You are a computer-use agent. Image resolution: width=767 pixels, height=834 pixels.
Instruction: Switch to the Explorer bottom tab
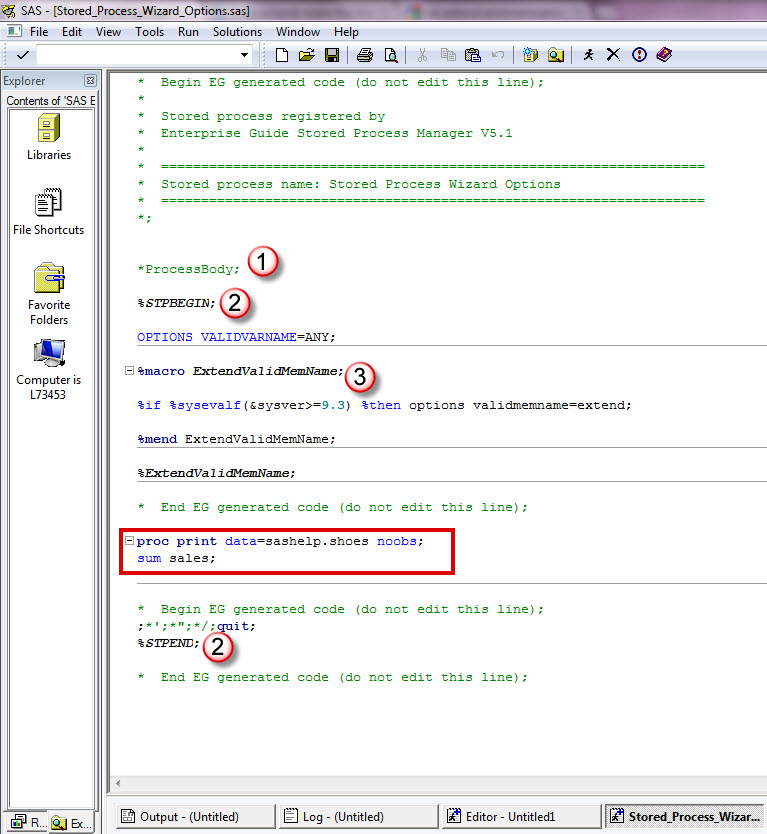(72, 823)
